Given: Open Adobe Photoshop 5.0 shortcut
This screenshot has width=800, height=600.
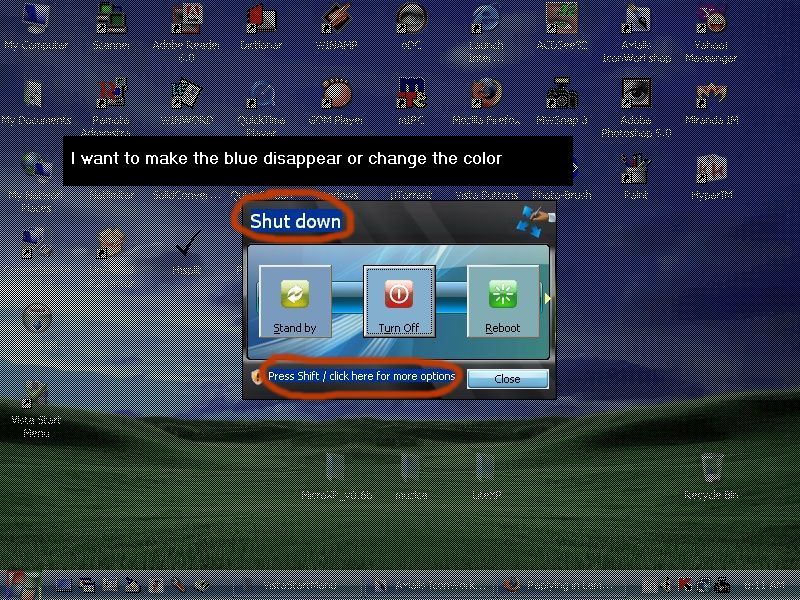Looking at the screenshot, I should [636, 107].
